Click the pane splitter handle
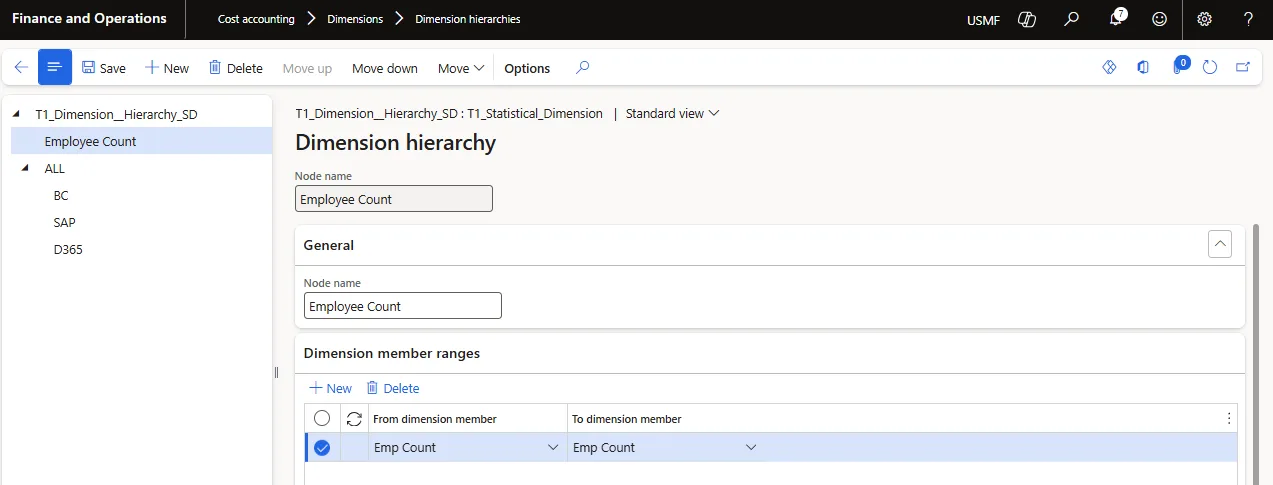Screen dimensions: 1273x485 tap(276, 372)
